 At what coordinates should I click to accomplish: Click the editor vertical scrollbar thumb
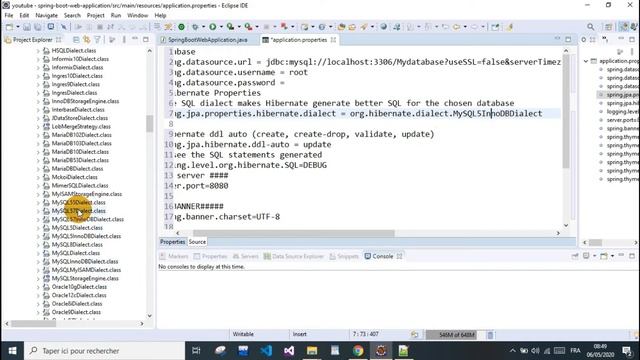point(566,112)
